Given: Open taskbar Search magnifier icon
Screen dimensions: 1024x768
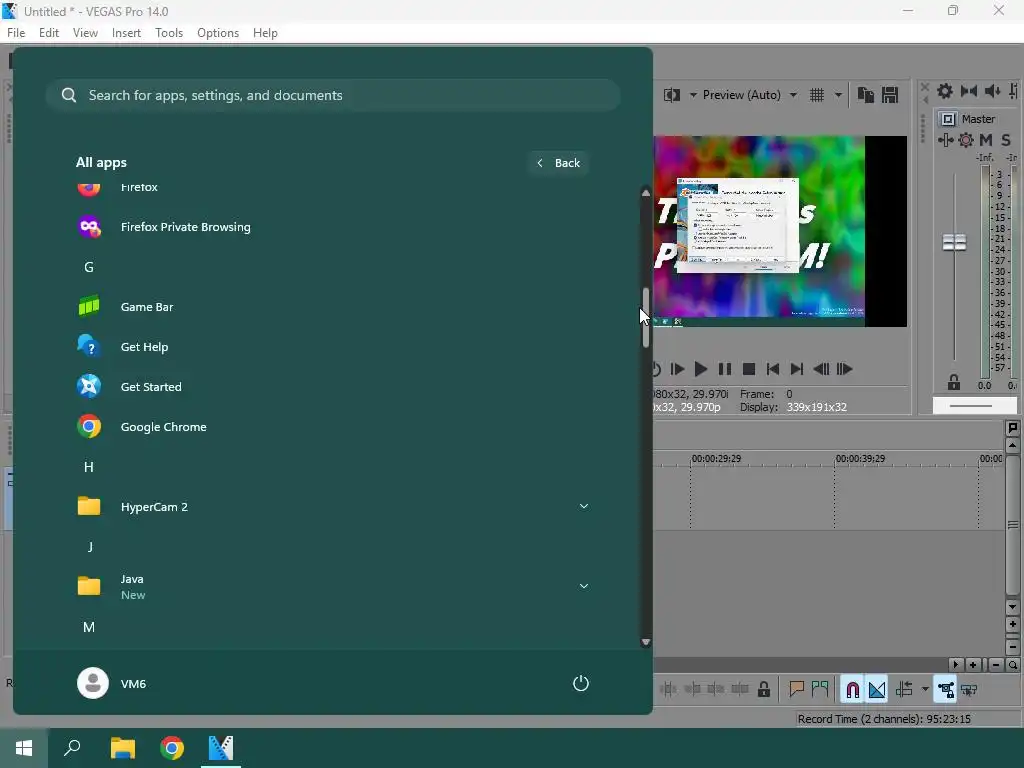Looking at the screenshot, I should [72, 748].
